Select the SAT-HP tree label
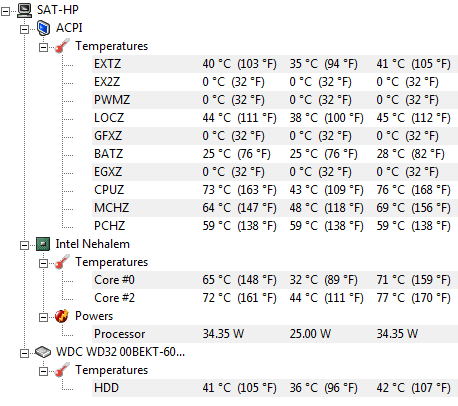This screenshot has height=406, width=458. [58, 10]
